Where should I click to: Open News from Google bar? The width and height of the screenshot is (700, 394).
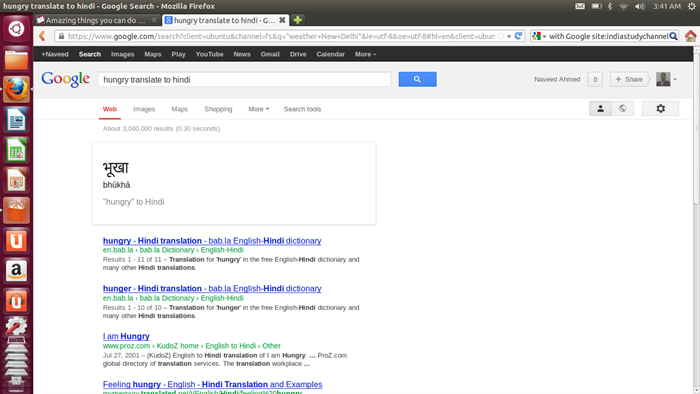click(242, 54)
